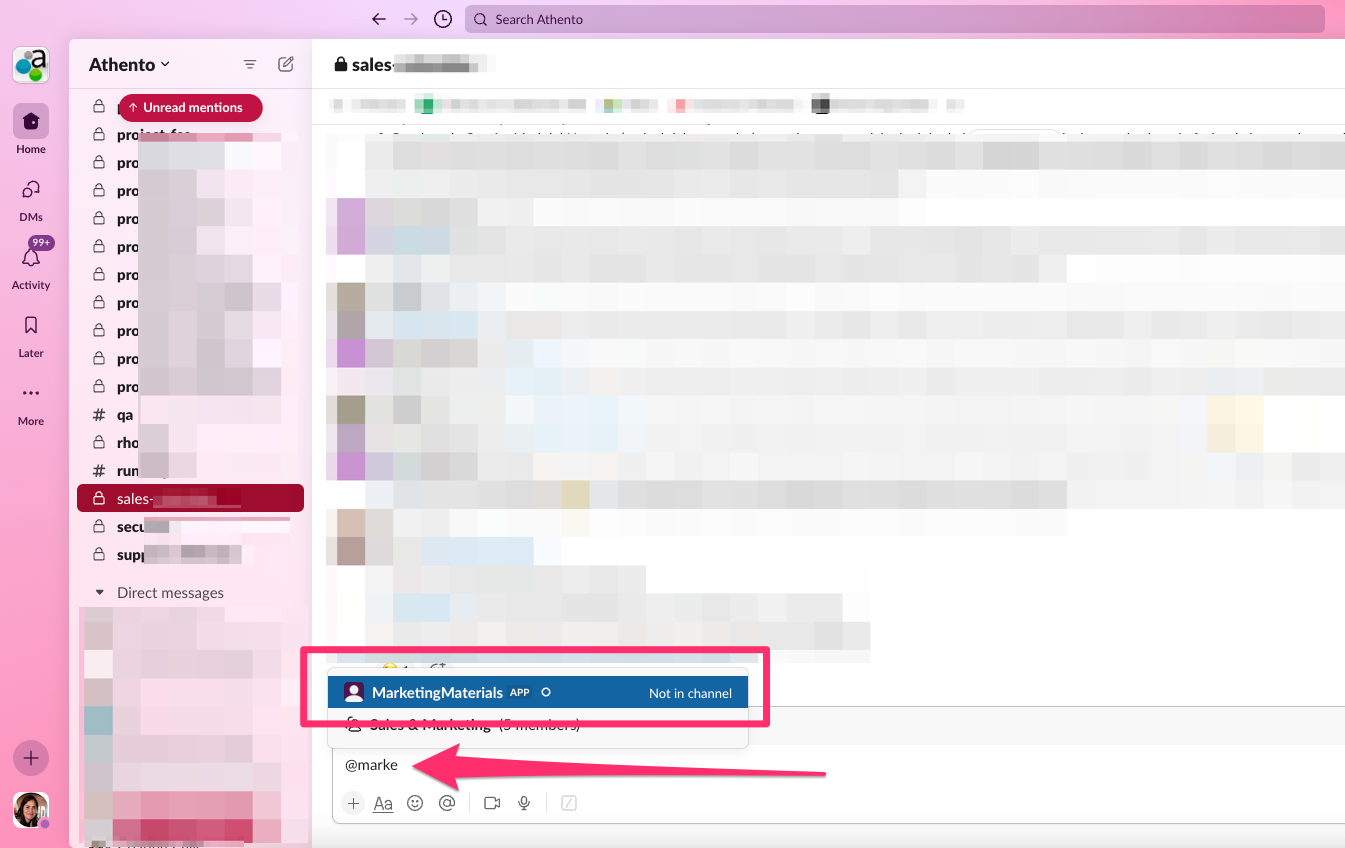Expand the plus menu in the composer
Screen dimensions: 1345x848
tap(352, 803)
